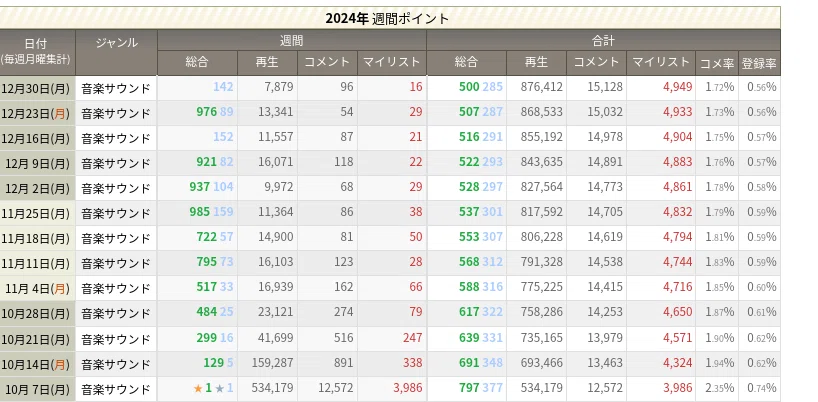Click 音楽サウンド in the 12月30日 row

116,88
